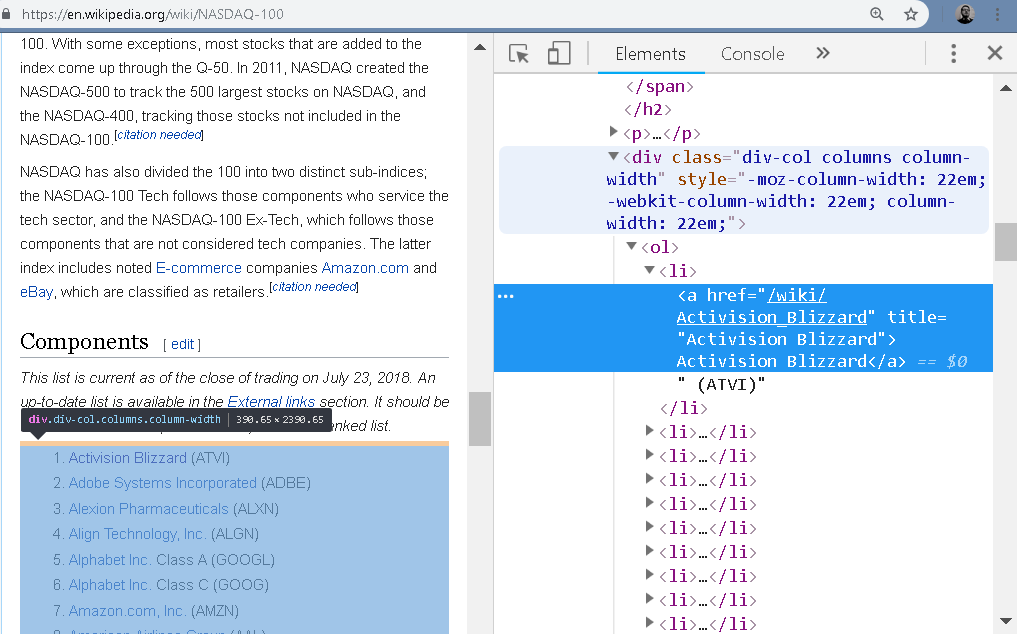Select the closing /h2 tag line

point(648,109)
